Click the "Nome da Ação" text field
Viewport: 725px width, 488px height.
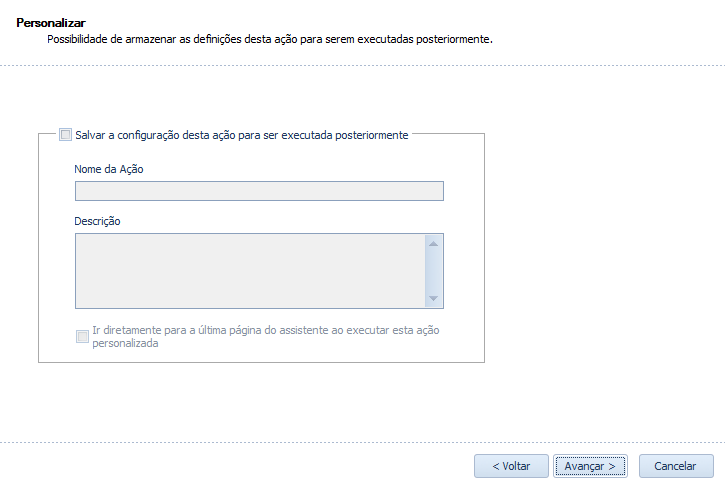coord(259,191)
